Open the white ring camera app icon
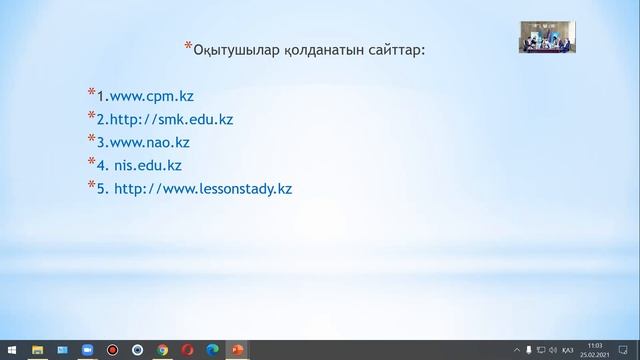This screenshot has height=360, width=640. tap(138, 350)
